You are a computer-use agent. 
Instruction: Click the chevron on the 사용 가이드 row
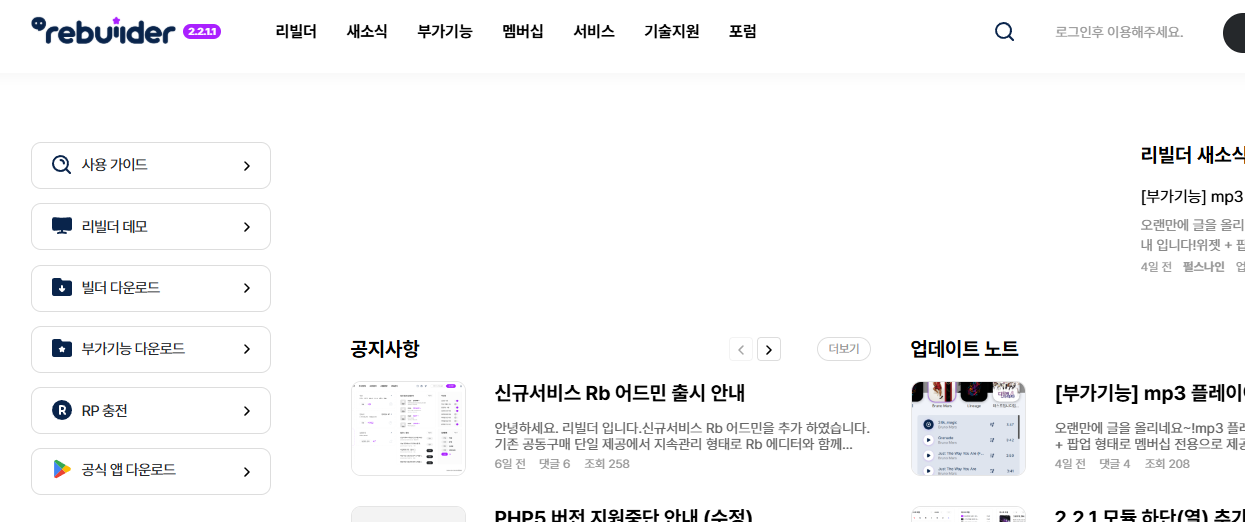pyautogui.click(x=247, y=166)
